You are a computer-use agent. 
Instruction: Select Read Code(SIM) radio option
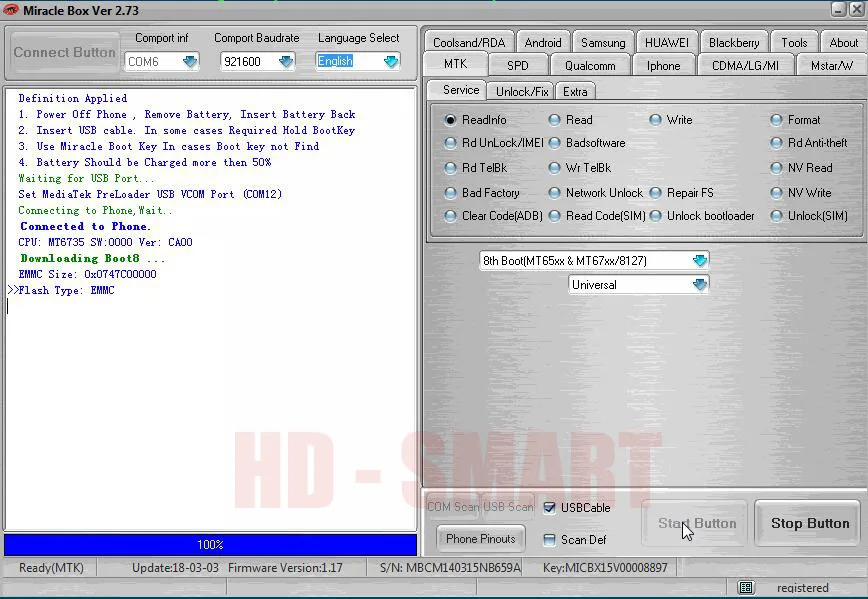point(554,216)
